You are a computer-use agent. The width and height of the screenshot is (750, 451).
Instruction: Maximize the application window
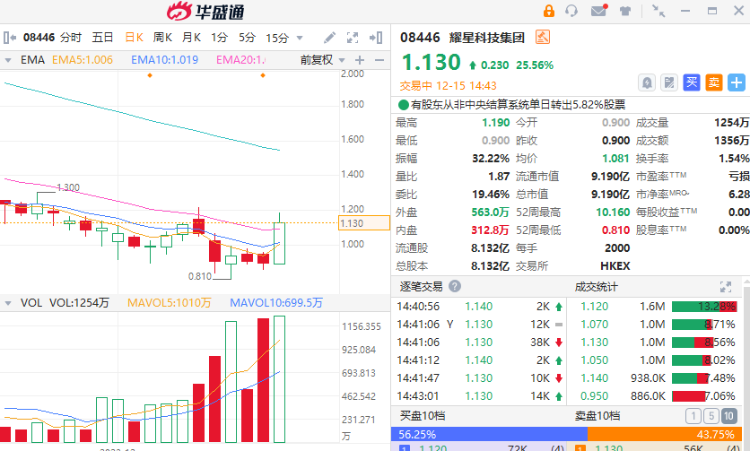click(712, 11)
